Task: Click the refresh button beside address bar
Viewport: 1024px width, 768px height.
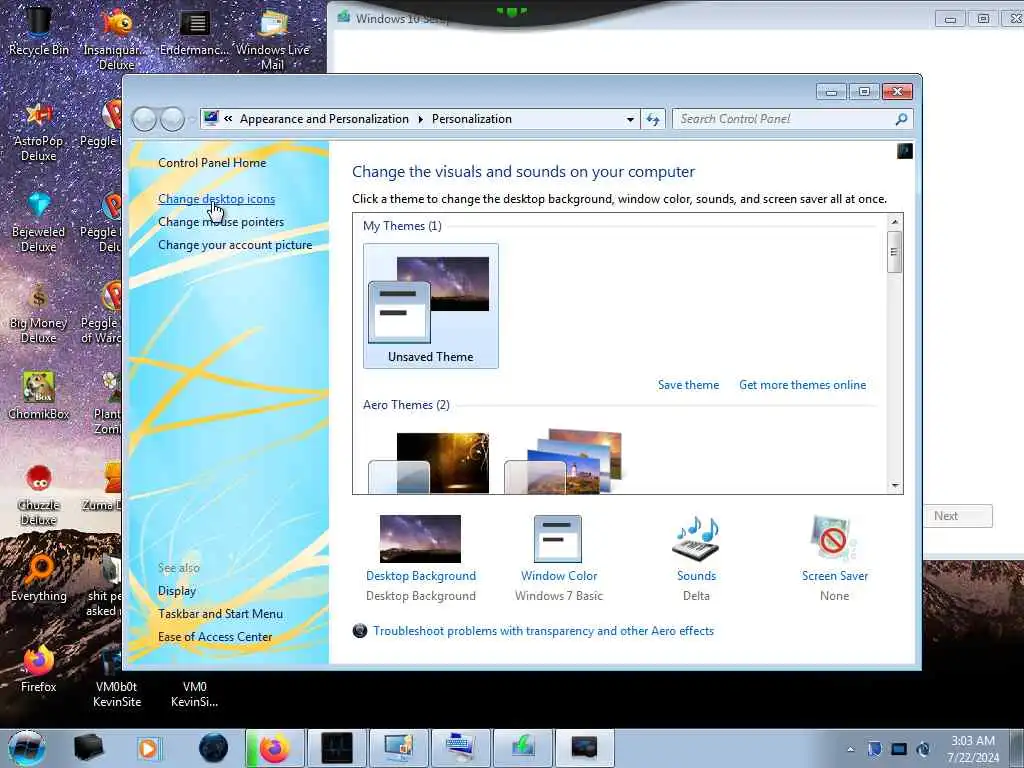Action: [x=653, y=119]
